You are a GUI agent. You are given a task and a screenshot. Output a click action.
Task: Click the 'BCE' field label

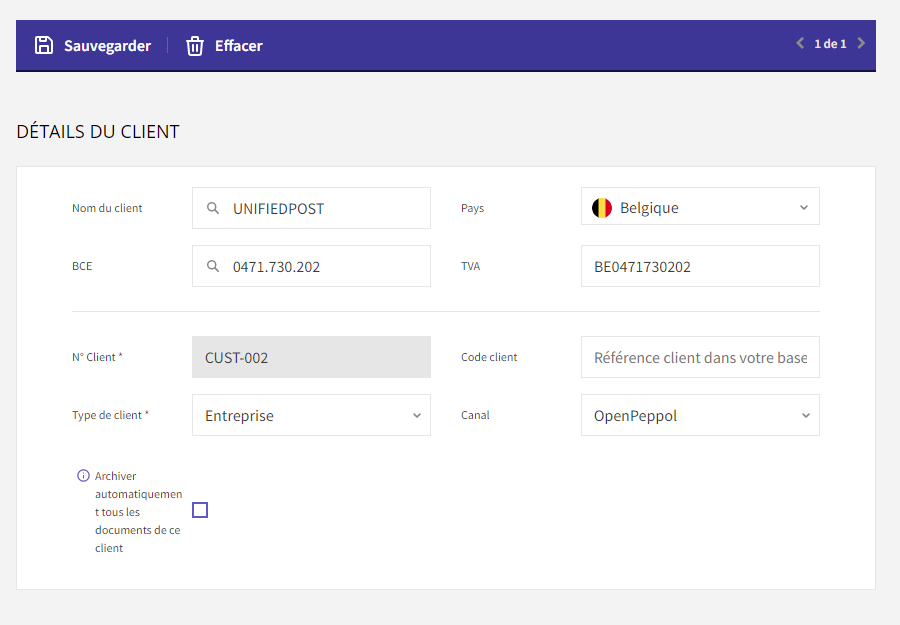coord(82,266)
